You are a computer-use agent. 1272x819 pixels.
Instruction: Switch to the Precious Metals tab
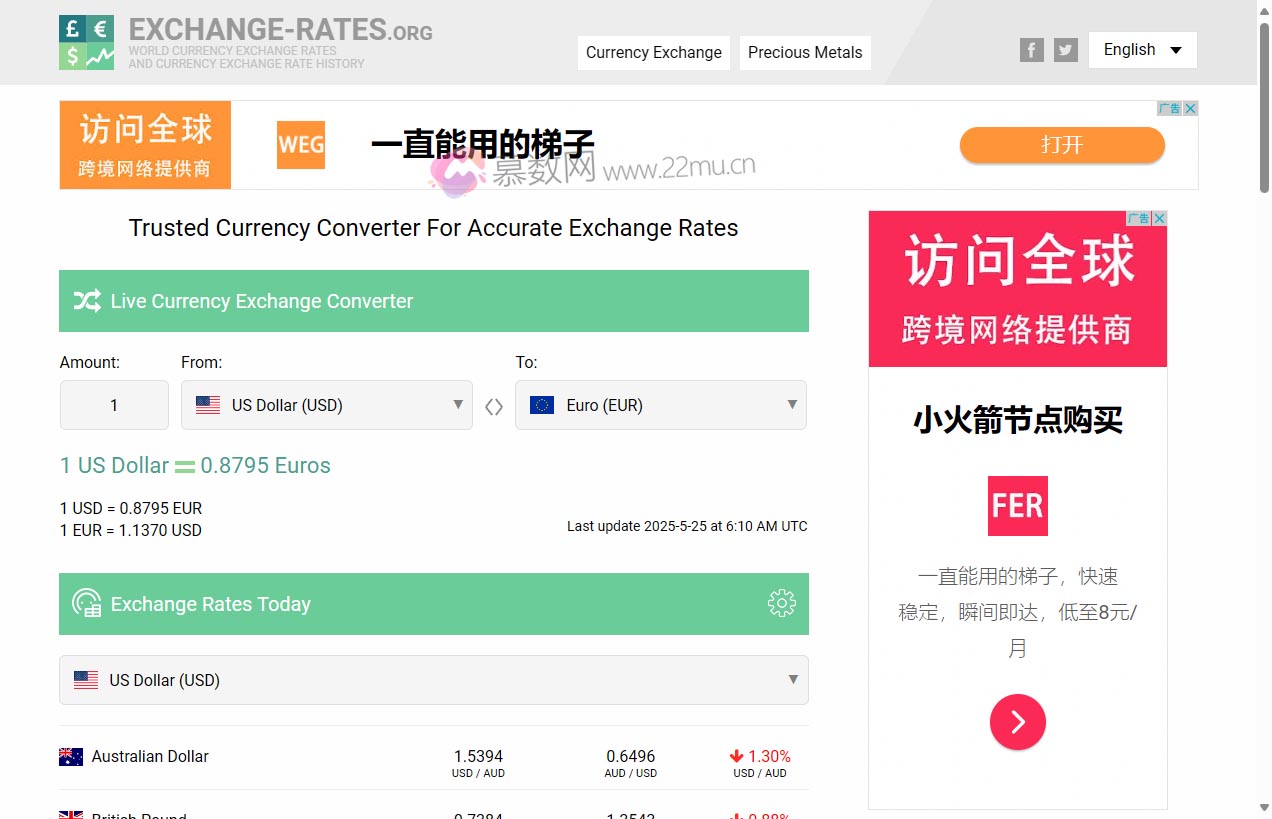(805, 52)
